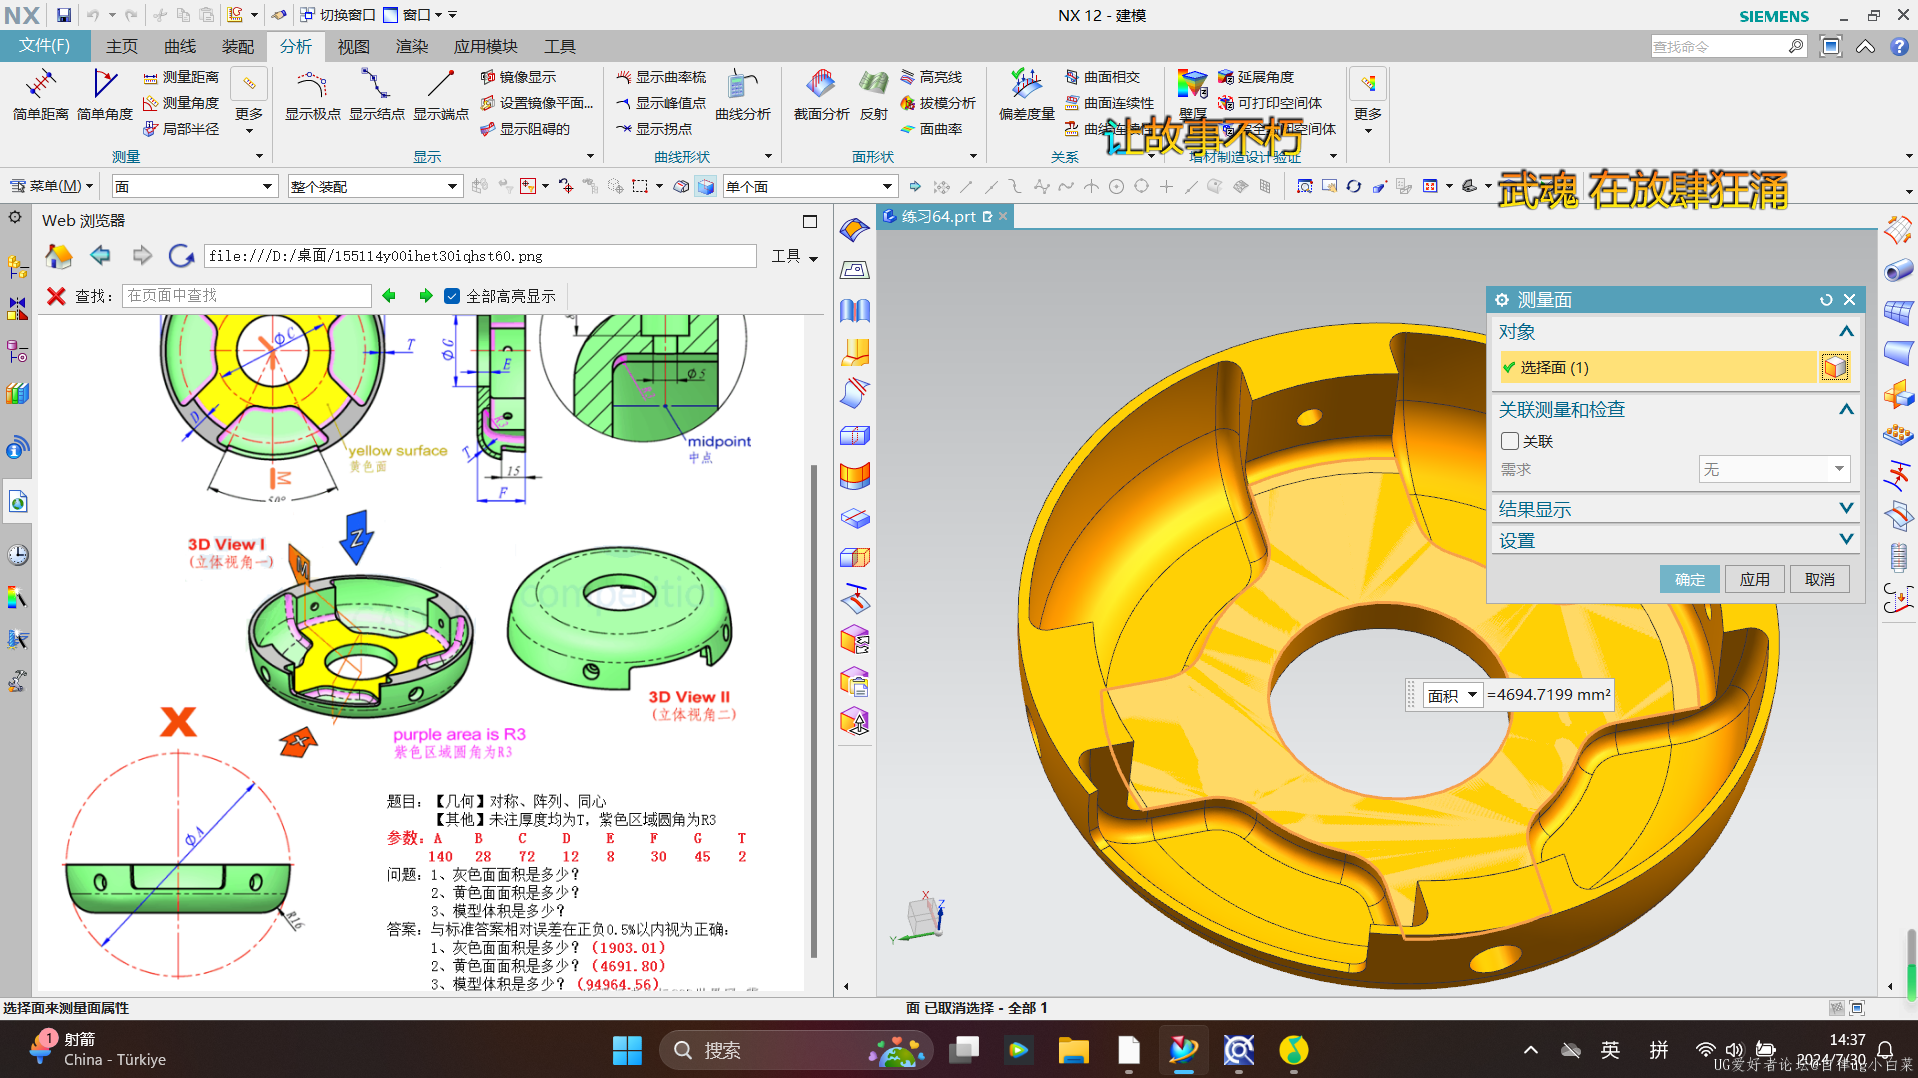Click the save icon in title bar

(x=64, y=15)
